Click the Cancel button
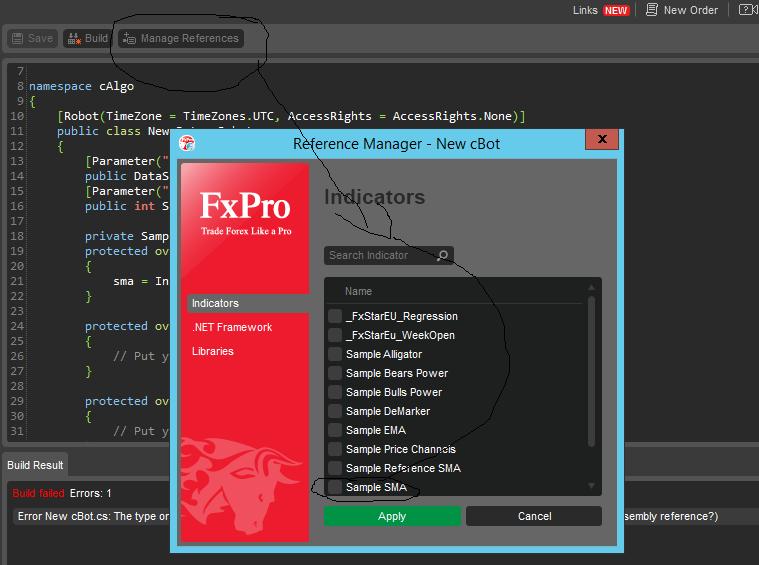Screen dimensions: 759x565 pyautogui.click(x=534, y=516)
